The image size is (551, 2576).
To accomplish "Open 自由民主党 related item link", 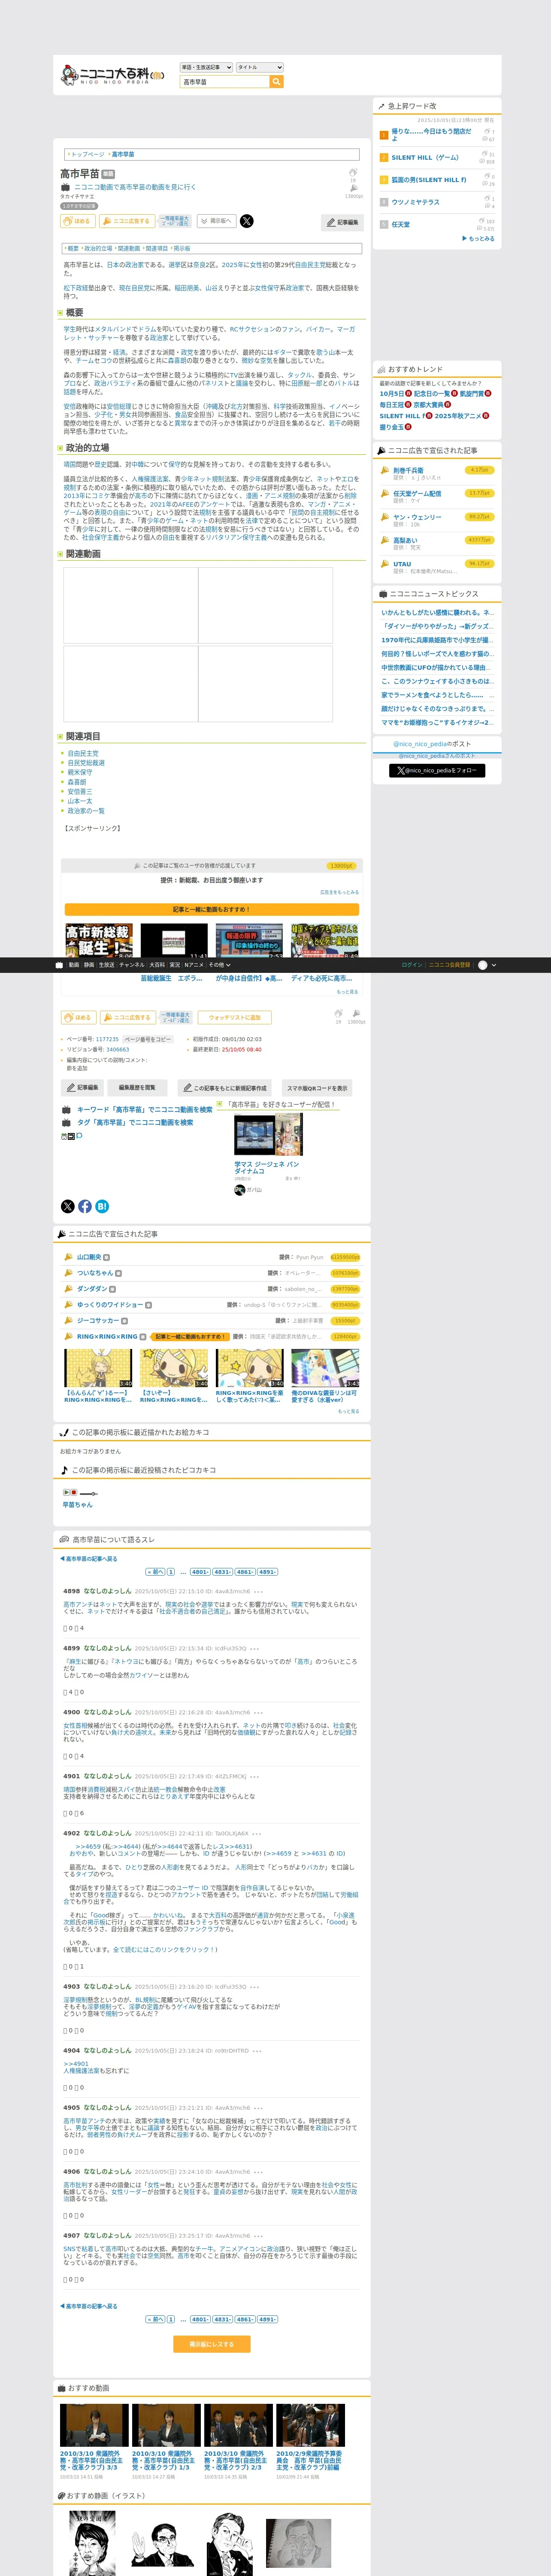I will coord(83,754).
